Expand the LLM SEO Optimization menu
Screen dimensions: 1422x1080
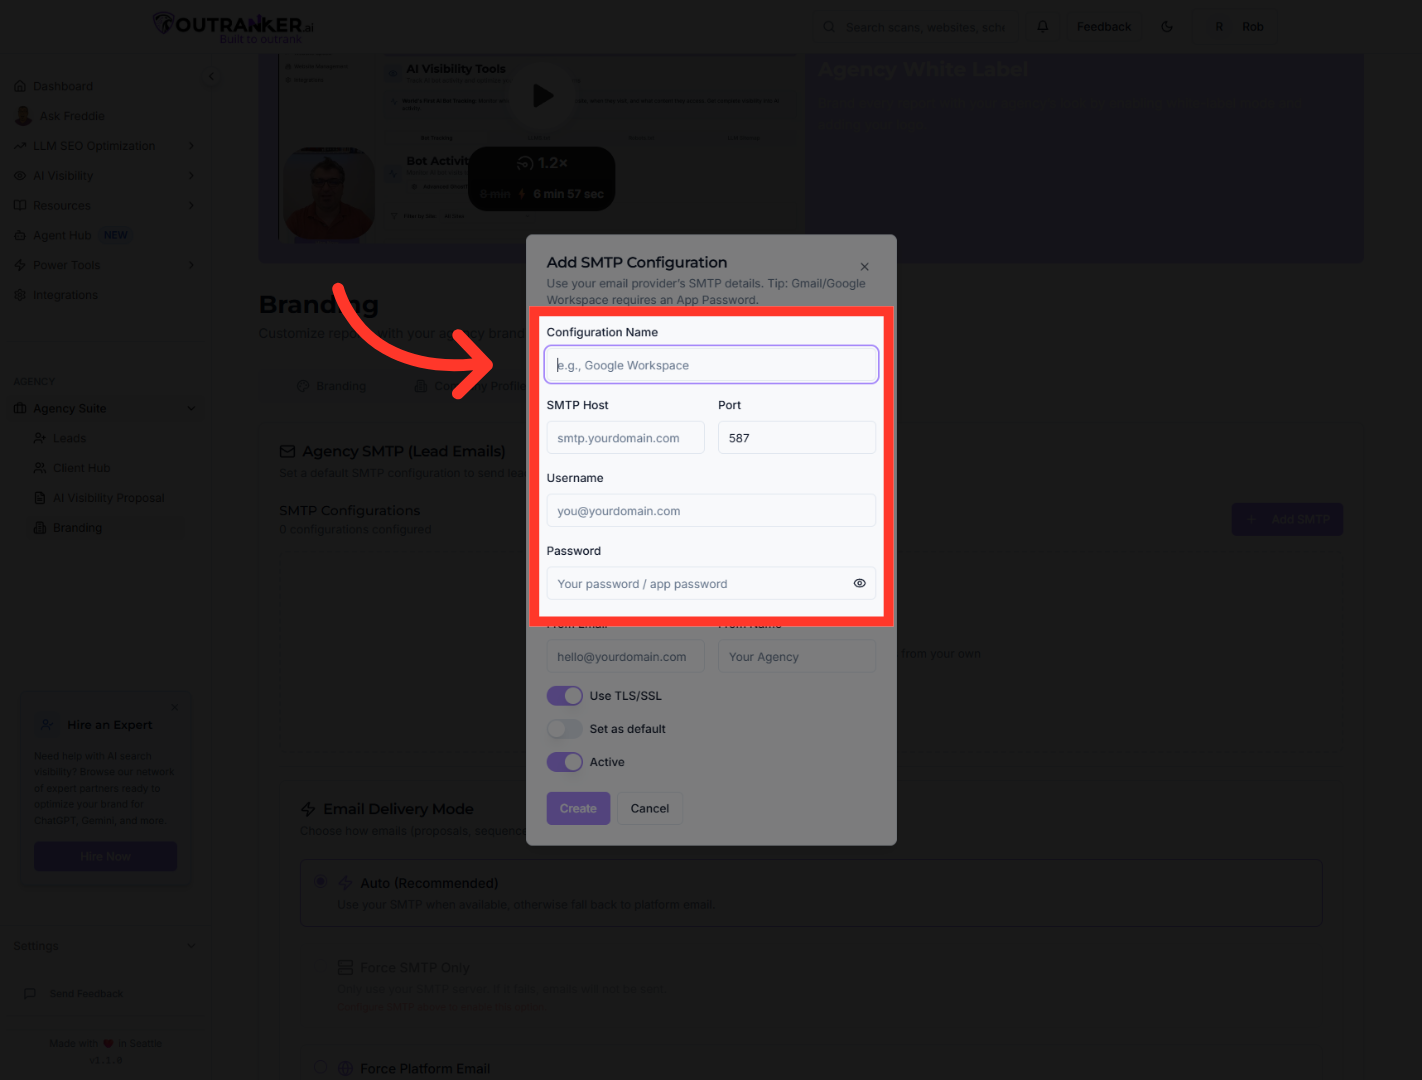coord(191,146)
